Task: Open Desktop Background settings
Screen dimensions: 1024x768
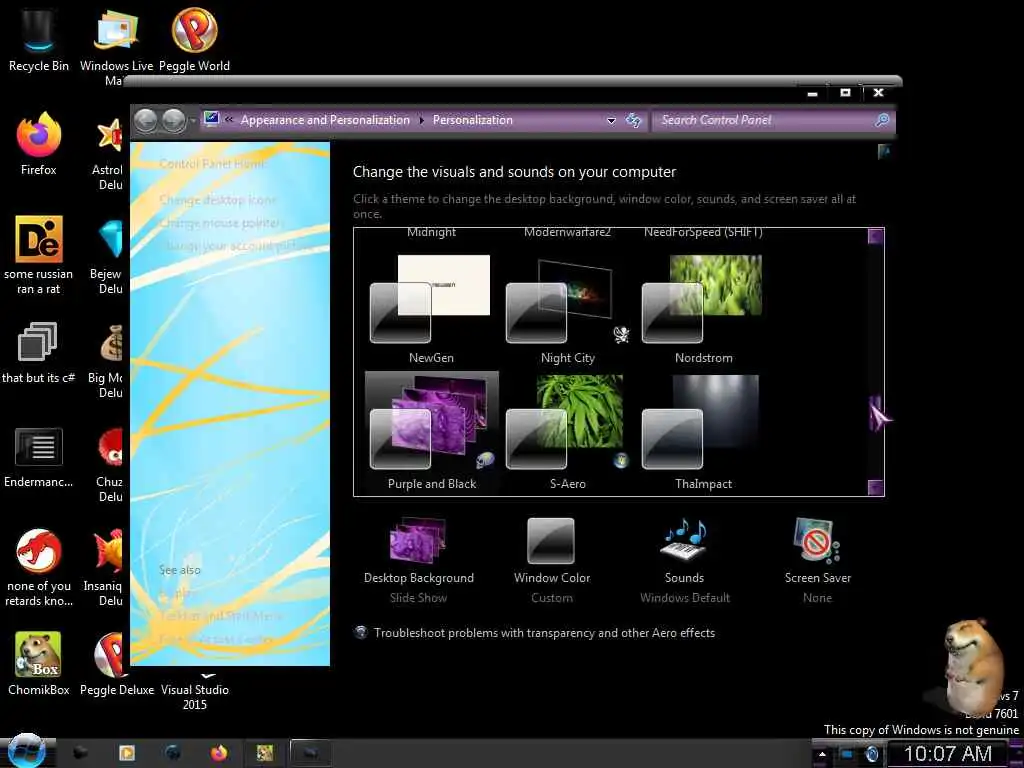Action: tap(419, 560)
